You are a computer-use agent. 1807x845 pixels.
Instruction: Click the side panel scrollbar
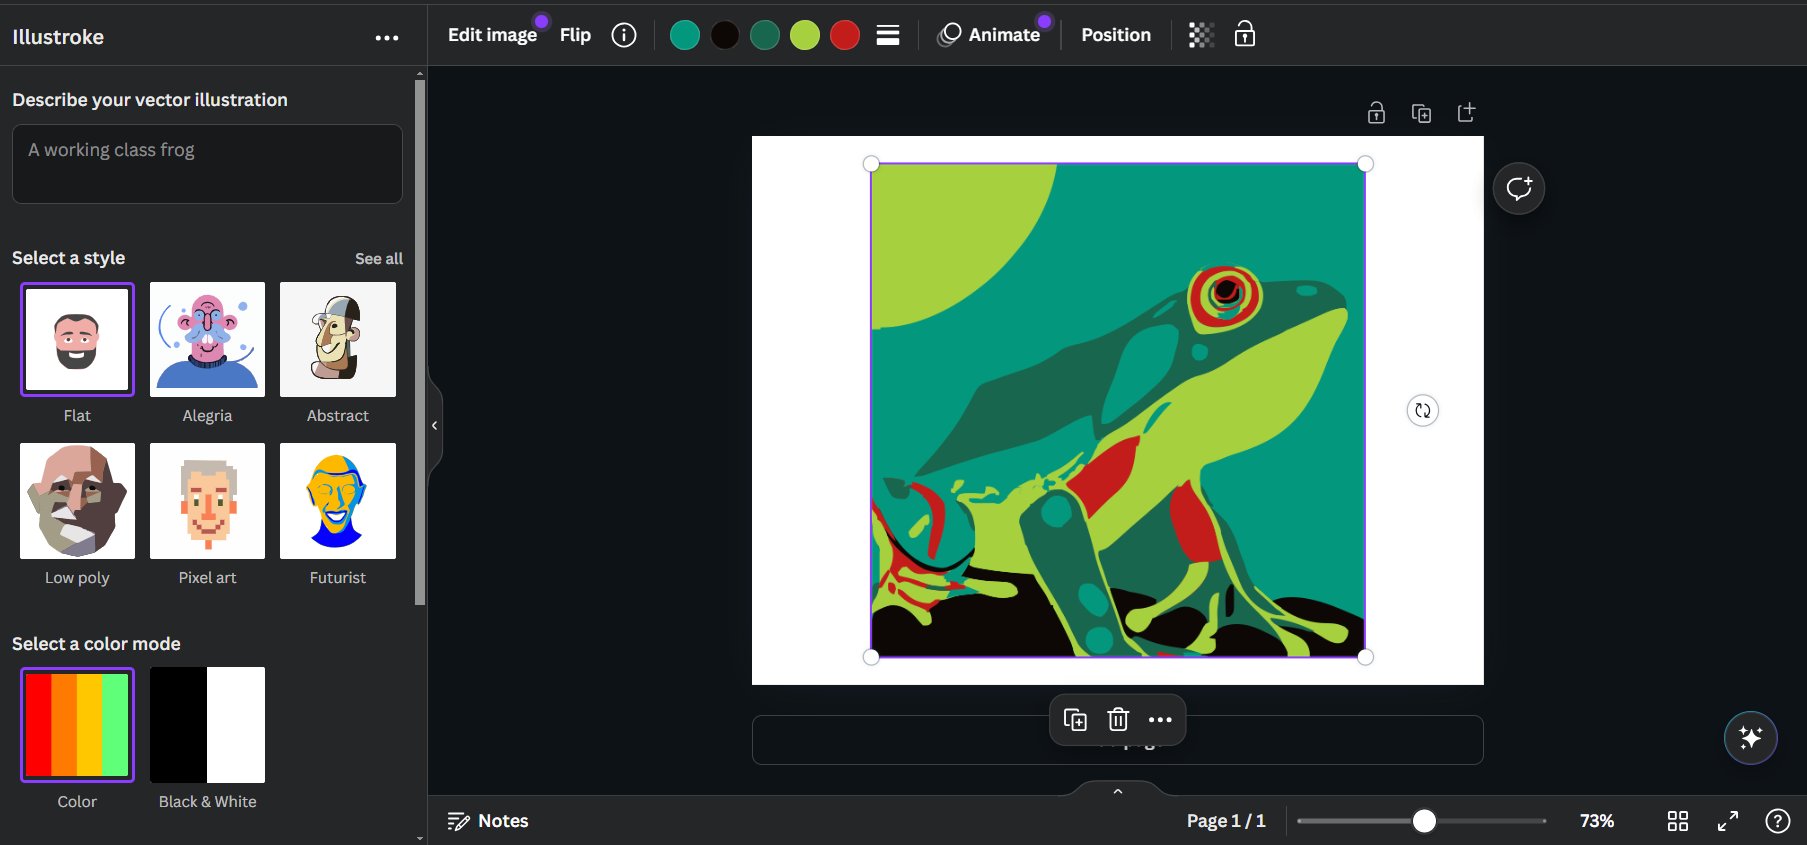pos(420,342)
